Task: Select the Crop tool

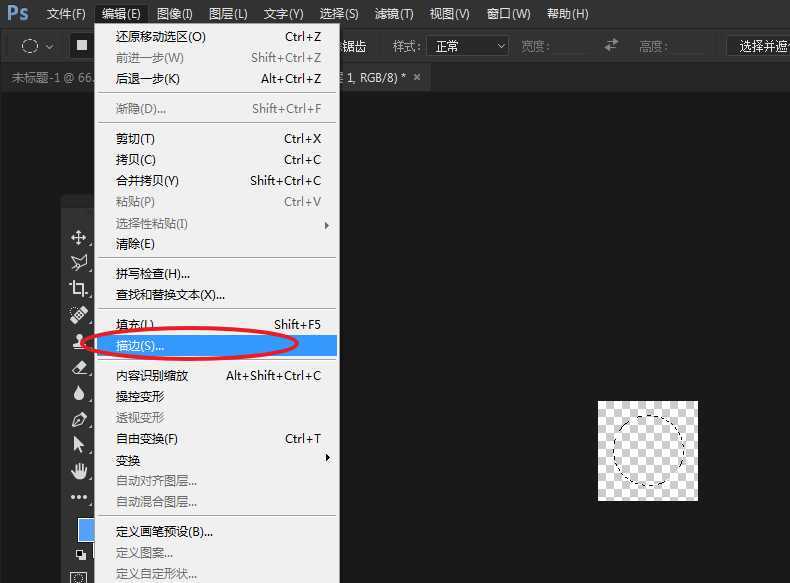Action: pos(79,289)
